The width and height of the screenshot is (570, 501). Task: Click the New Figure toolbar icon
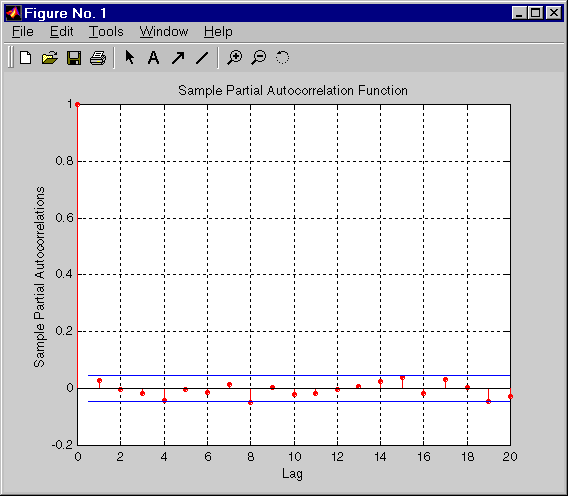[x=25, y=58]
